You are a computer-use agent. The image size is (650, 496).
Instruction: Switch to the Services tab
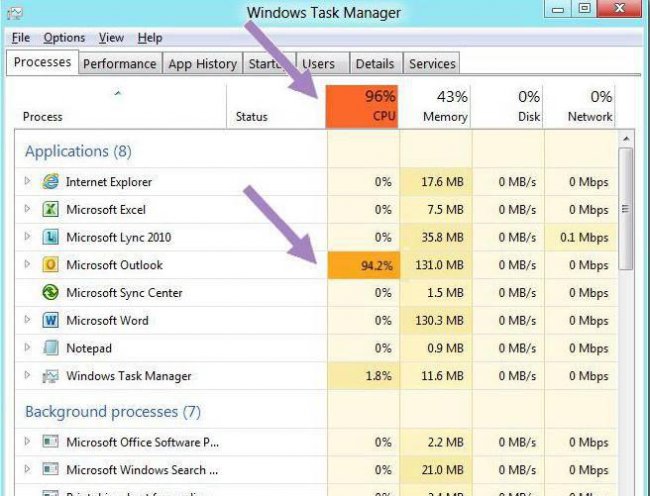[432, 64]
